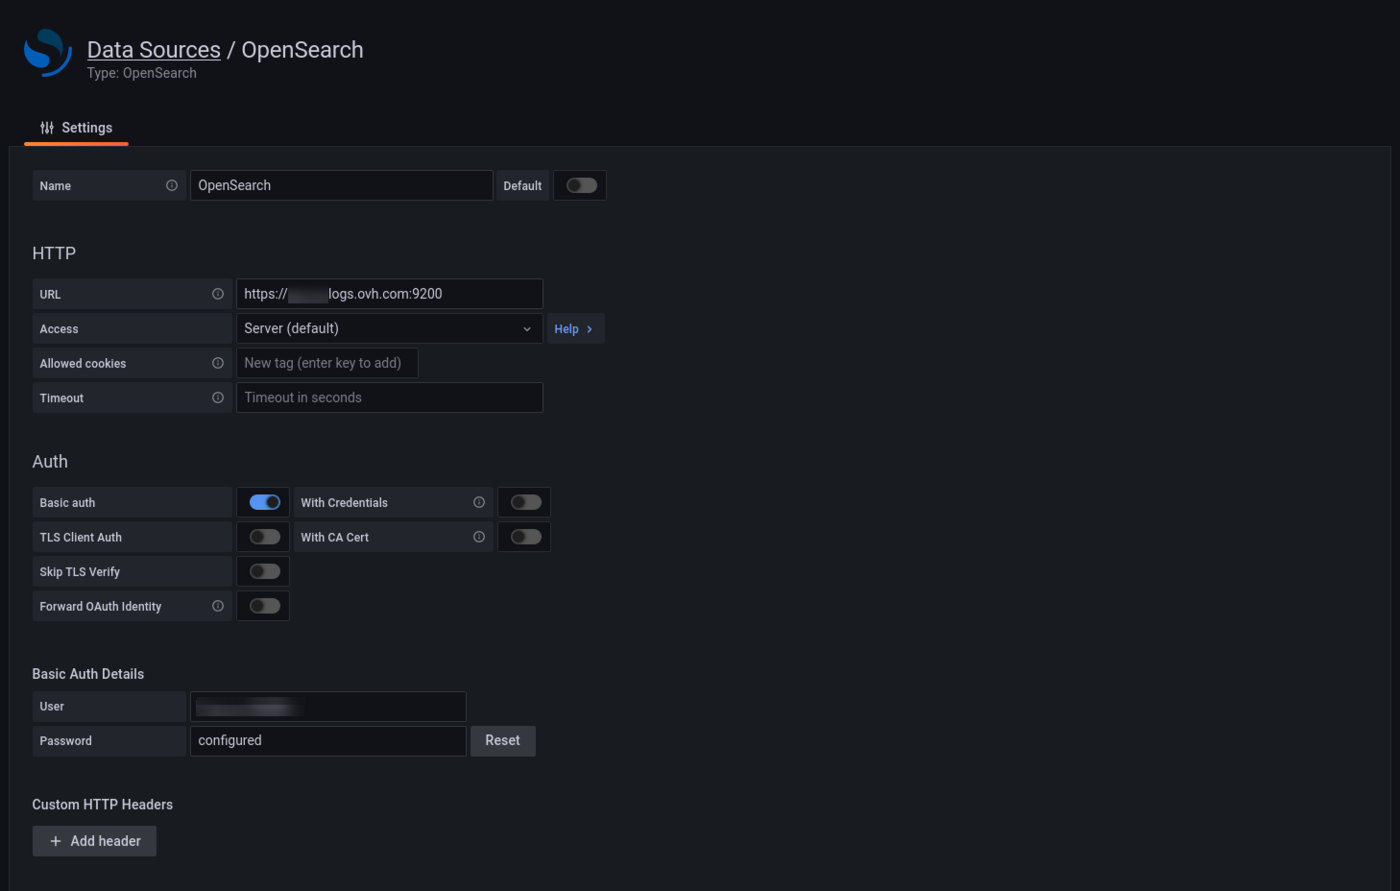Turn on TLS Client Auth
Image resolution: width=1400 pixels, height=891 pixels.
pyautogui.click(x=264, y=537)
